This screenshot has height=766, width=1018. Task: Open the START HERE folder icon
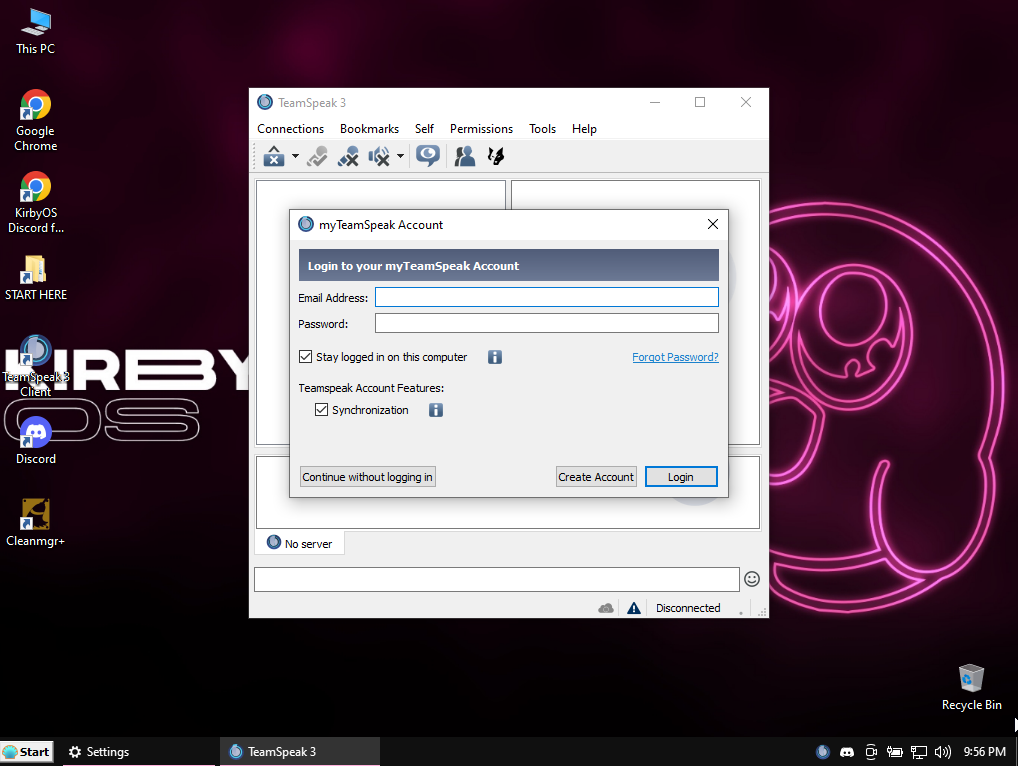pos(36,278)
